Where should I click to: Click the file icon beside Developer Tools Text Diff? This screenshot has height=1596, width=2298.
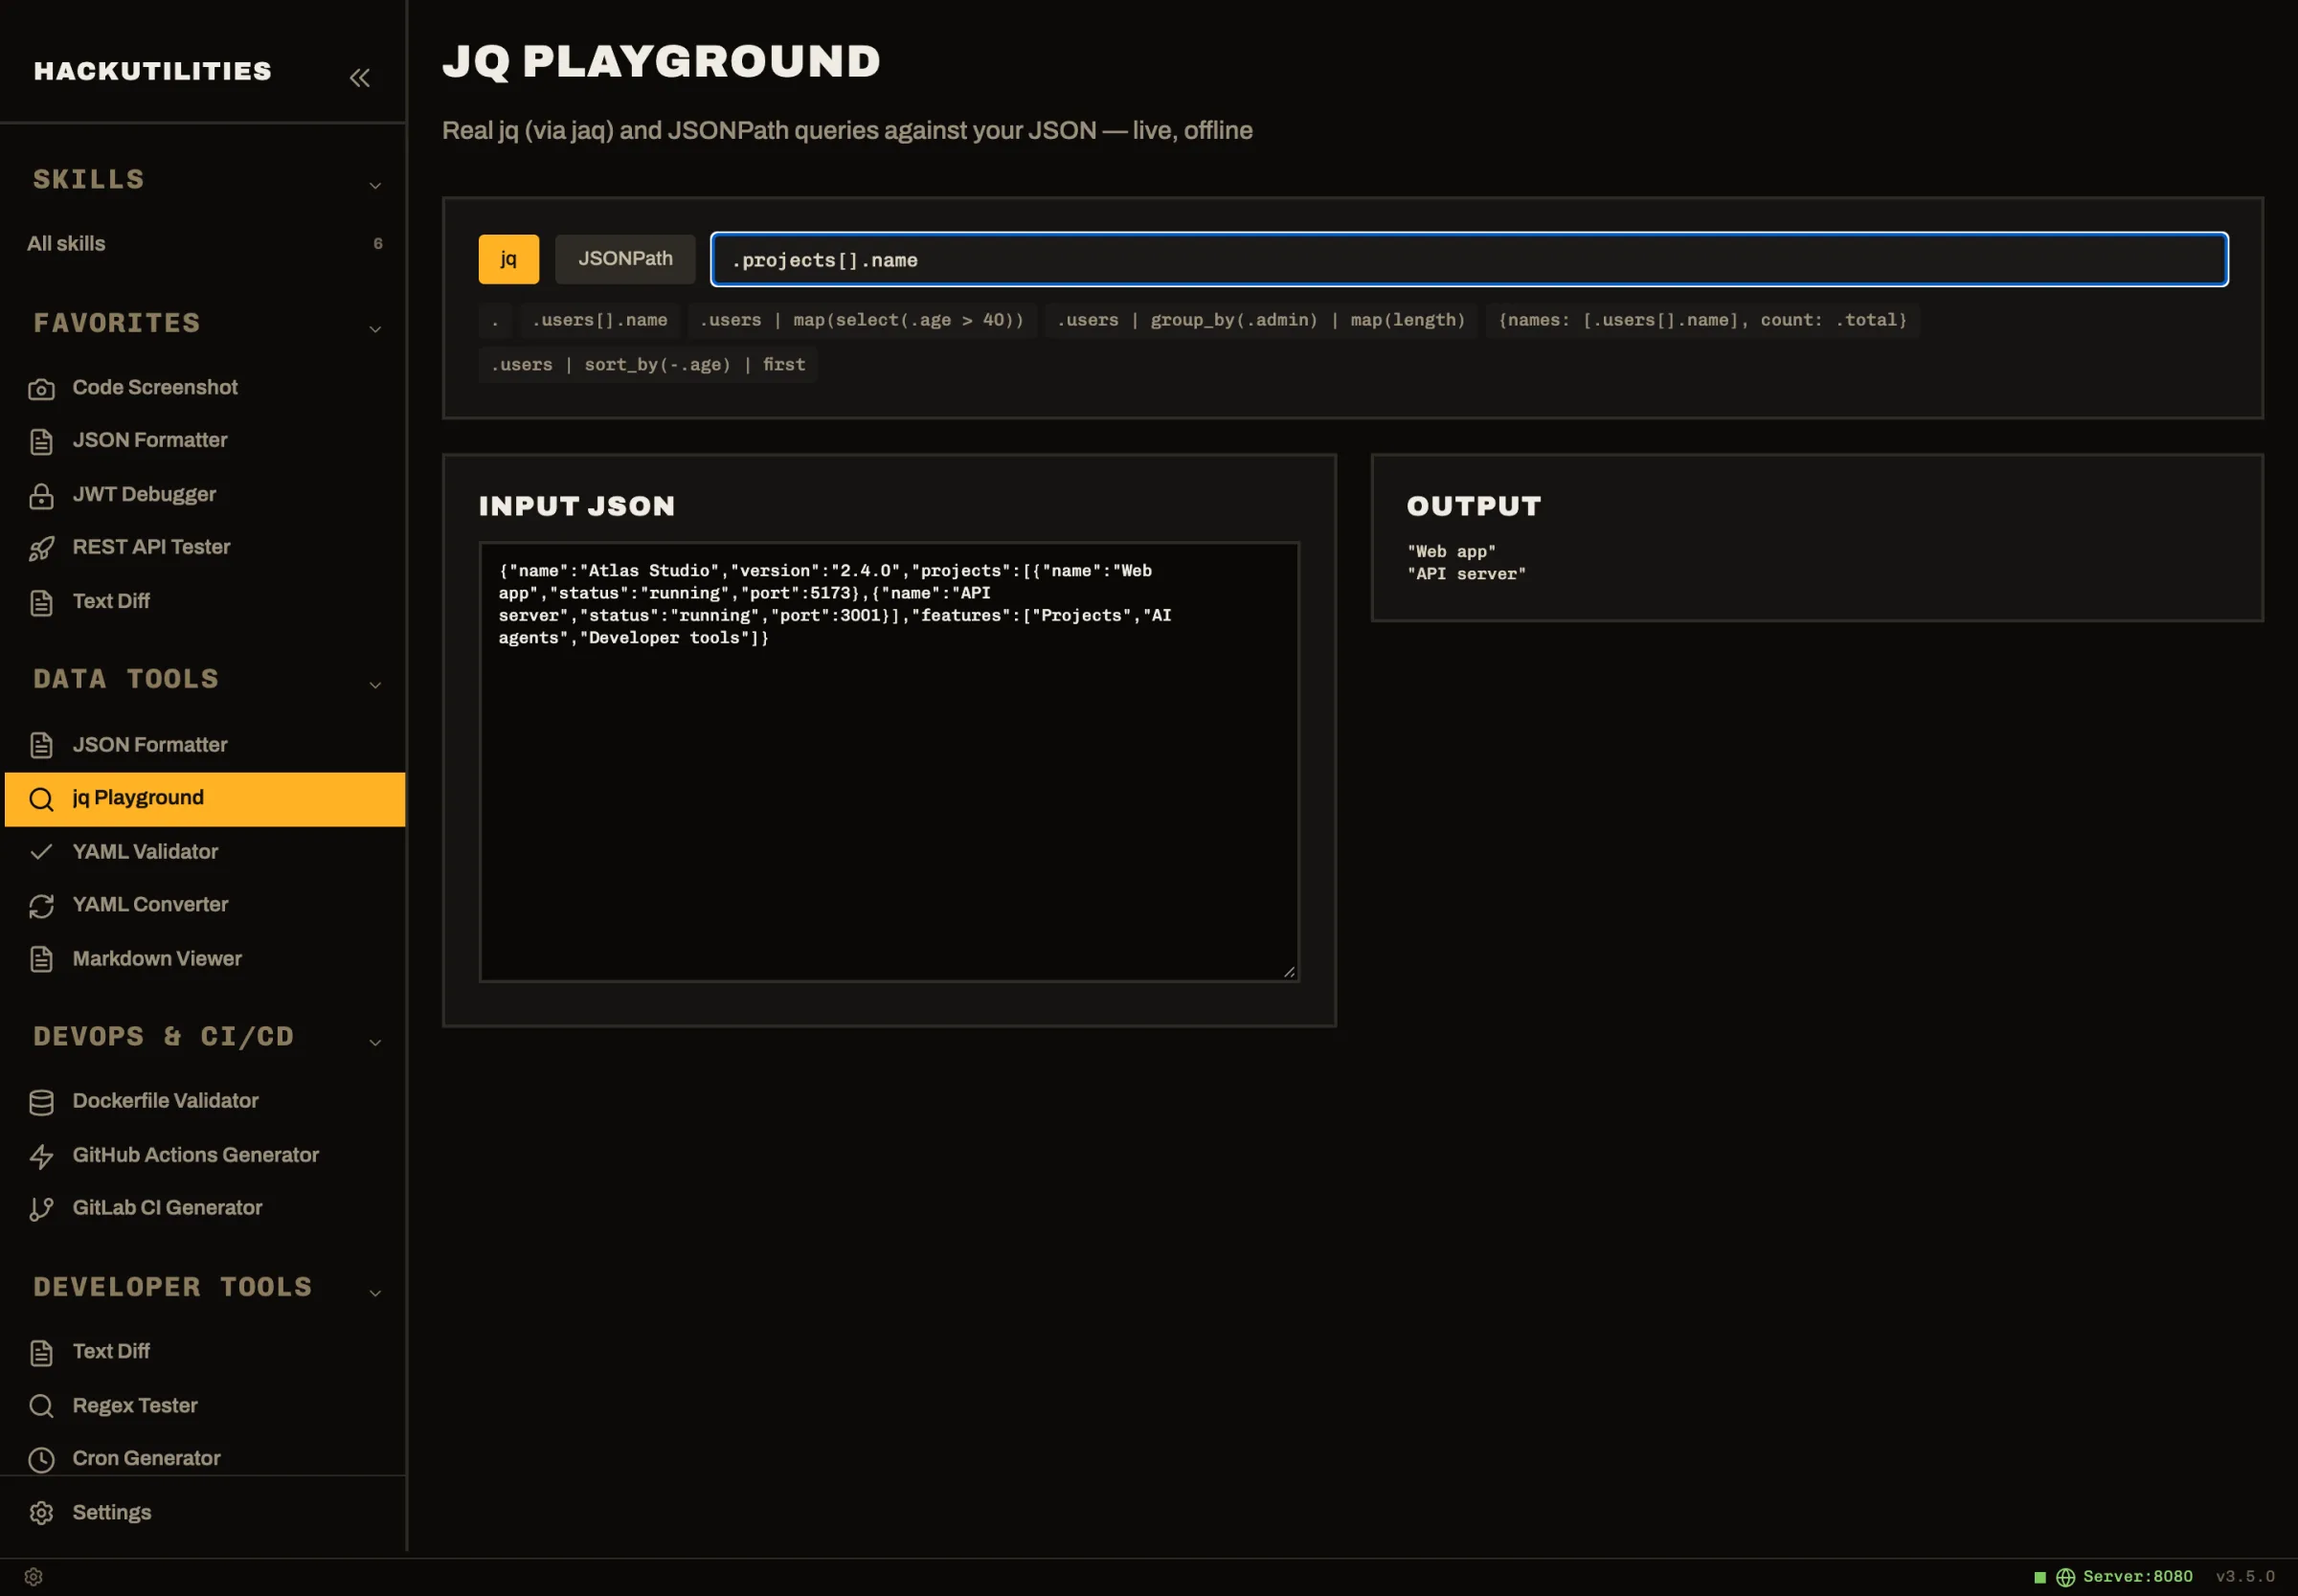tap(41, 1352)
